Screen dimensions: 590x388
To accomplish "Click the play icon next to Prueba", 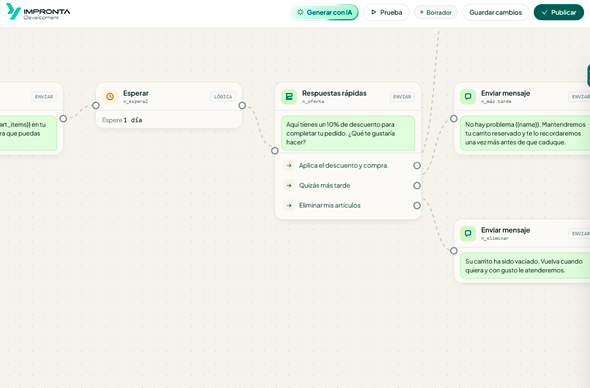I will pos(374,12).
